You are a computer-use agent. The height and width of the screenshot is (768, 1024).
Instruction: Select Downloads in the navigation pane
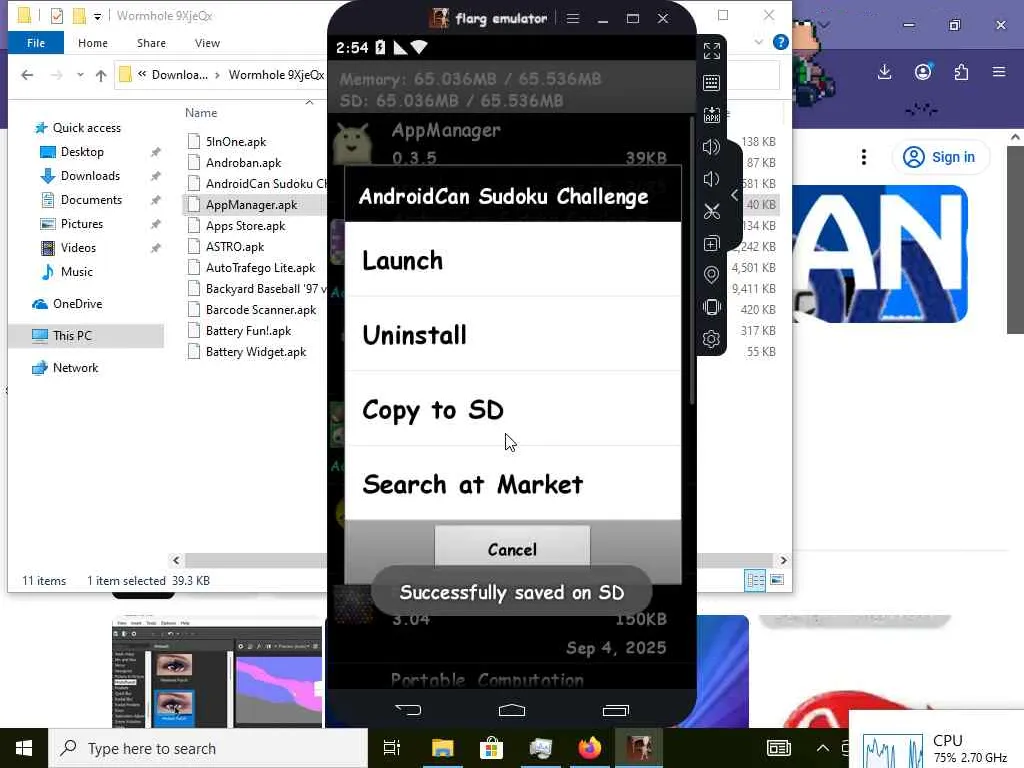[90, 176]
